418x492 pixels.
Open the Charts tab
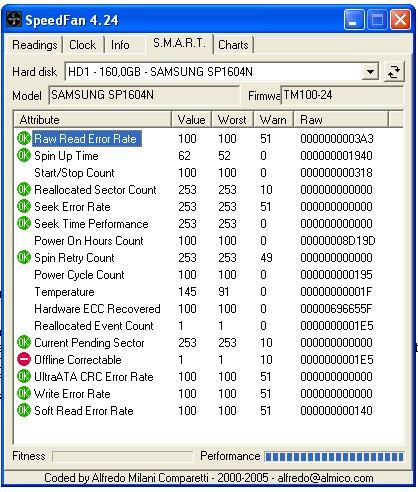(x=233, y=45)
